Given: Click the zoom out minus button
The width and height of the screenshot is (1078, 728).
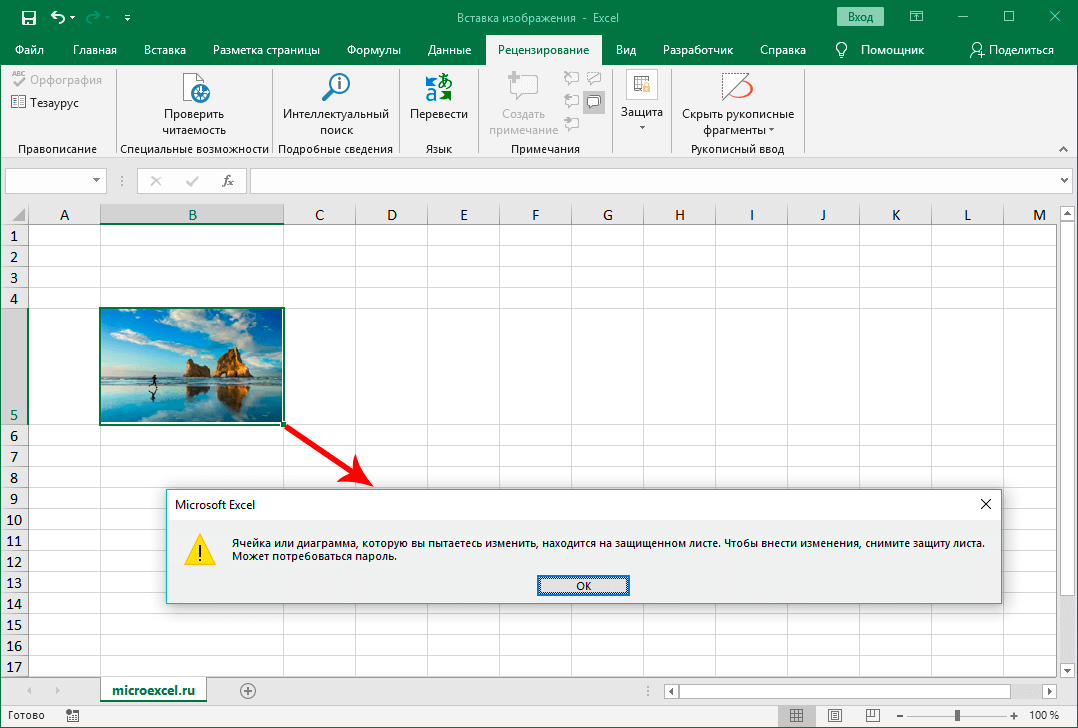Looking at the screenshot, I should (900, 716).
